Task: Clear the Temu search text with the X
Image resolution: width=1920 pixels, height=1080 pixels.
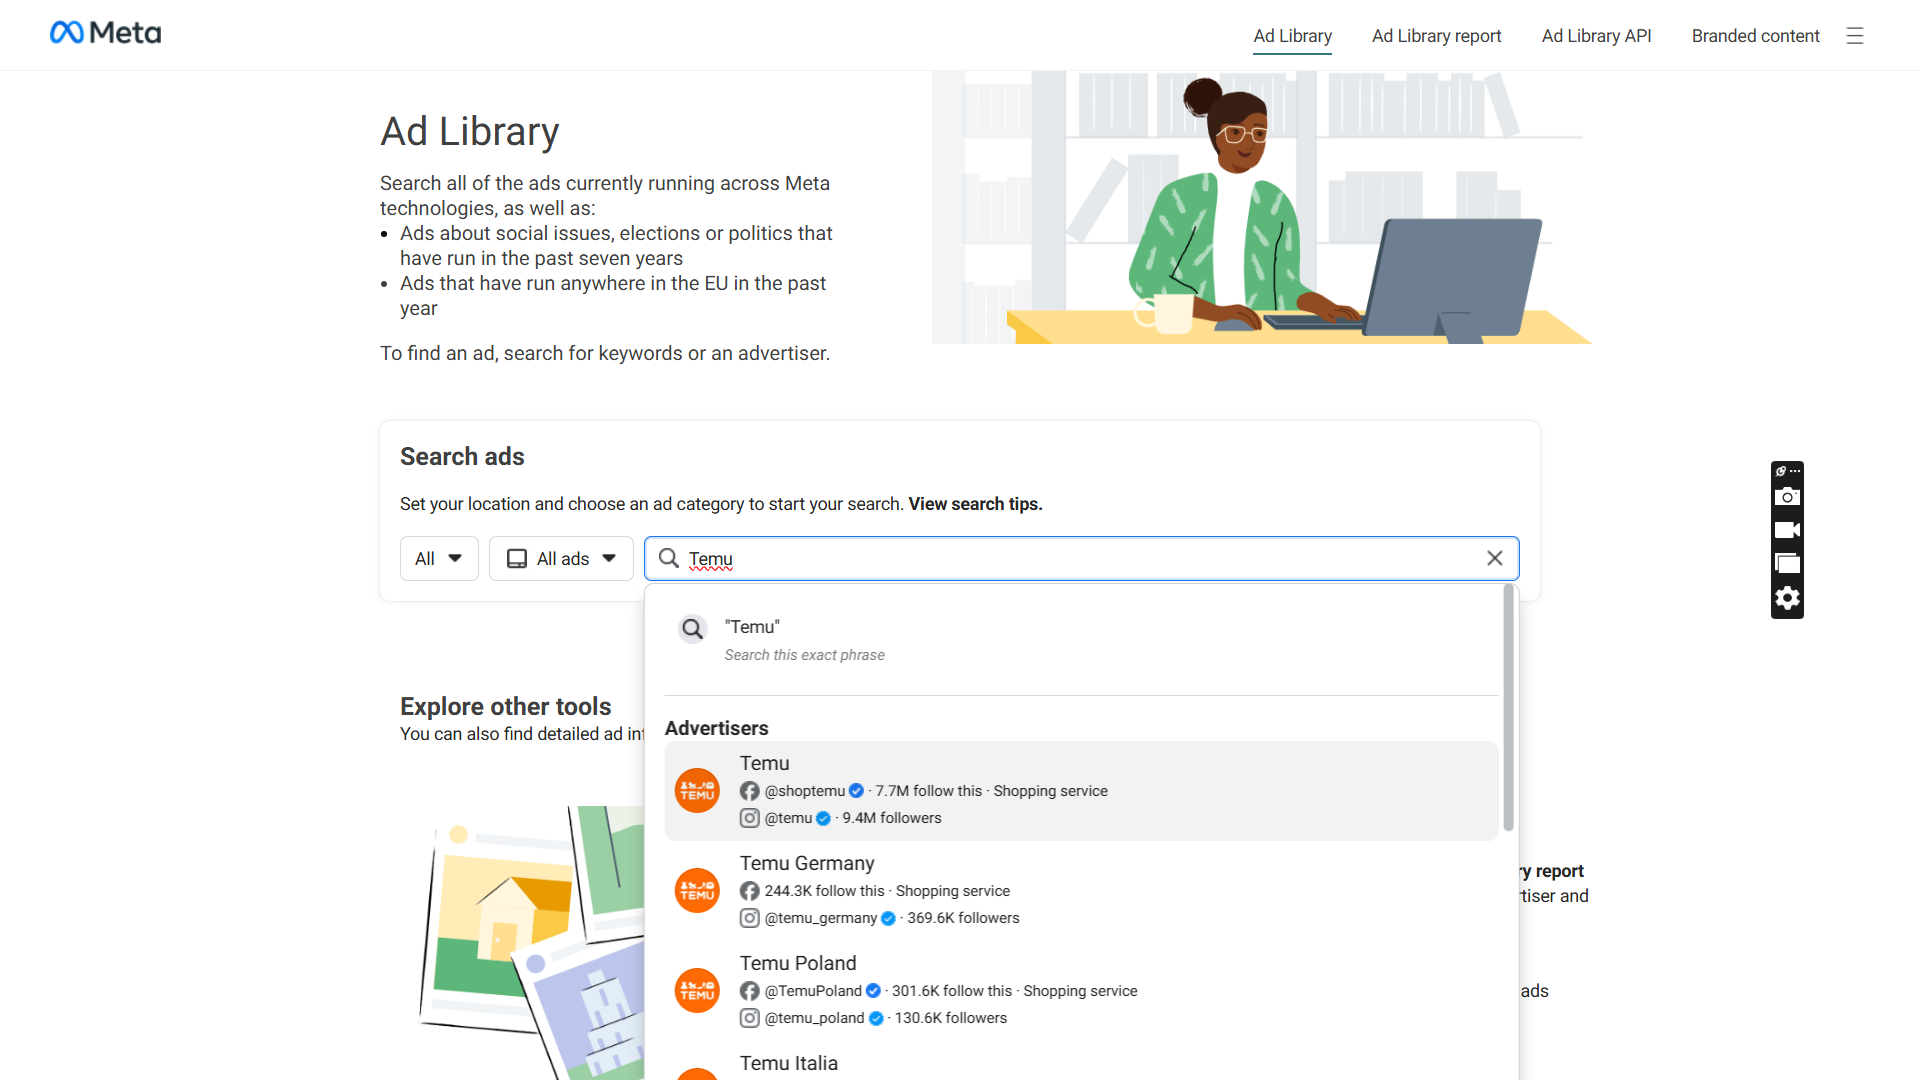Action: coord(1495,558)
